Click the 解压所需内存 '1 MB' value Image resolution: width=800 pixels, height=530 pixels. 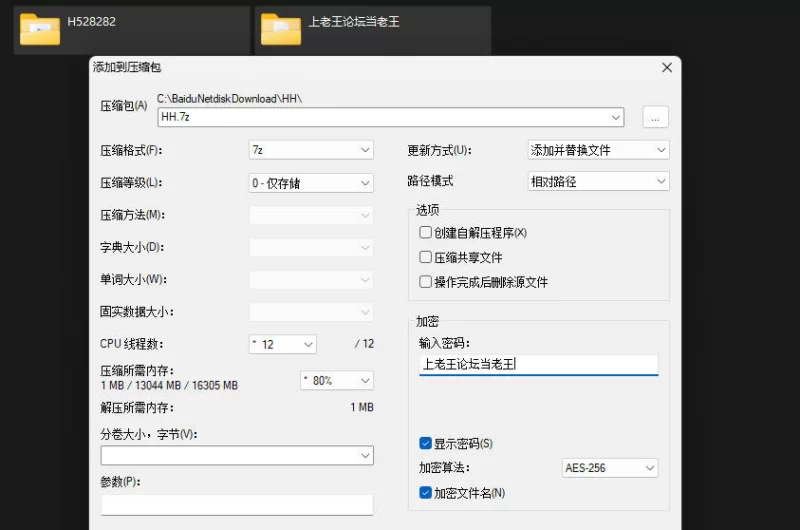point(362,407)
